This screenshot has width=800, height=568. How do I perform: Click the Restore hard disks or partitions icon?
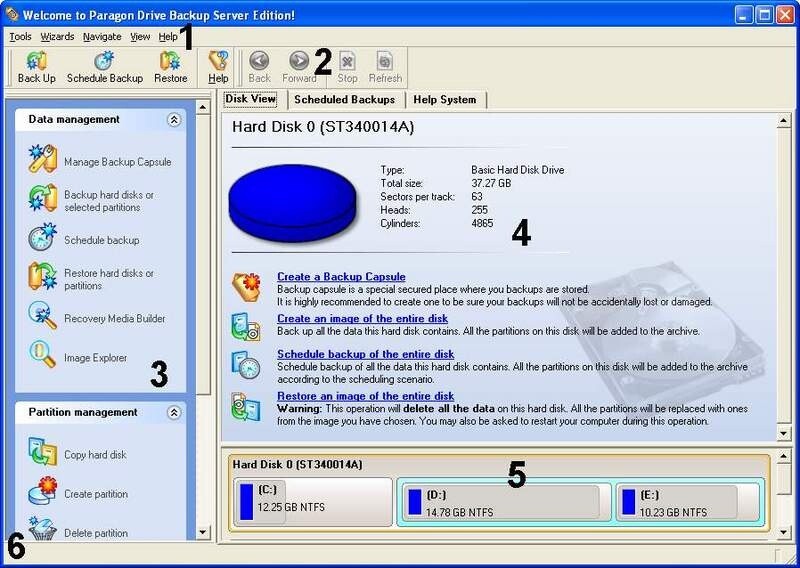(x=43, y=276)
